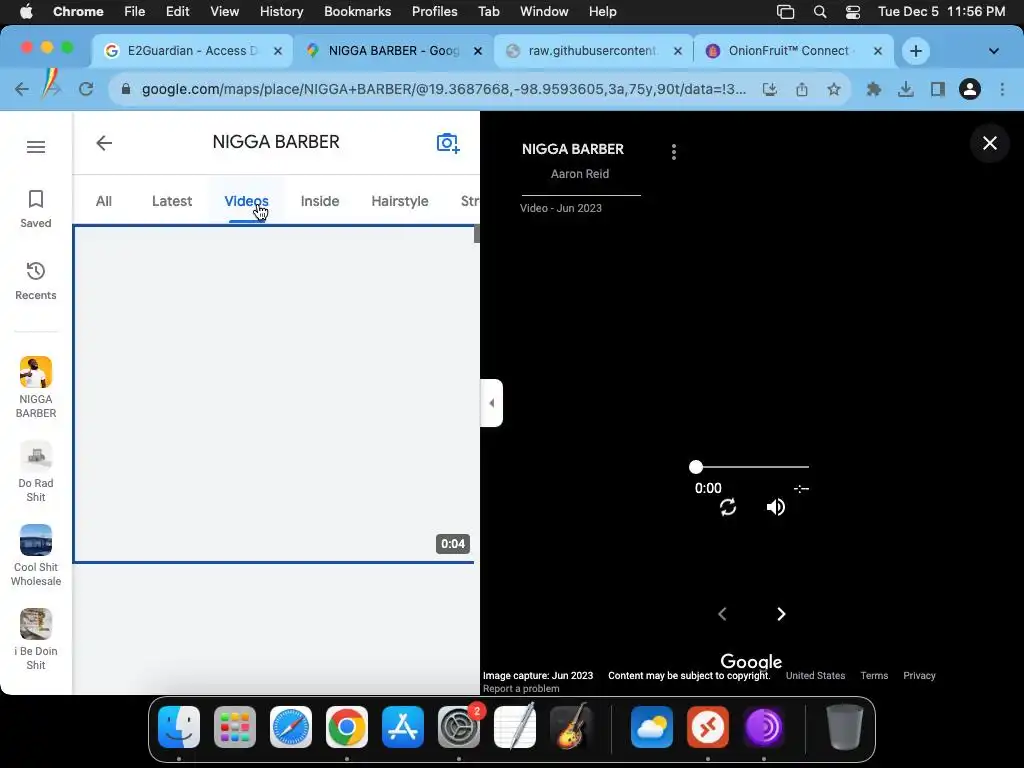The height and width of the screenshot is (768, 1024).
Task: Click photo panel scrollbar thumb
Action: [477, 234]
